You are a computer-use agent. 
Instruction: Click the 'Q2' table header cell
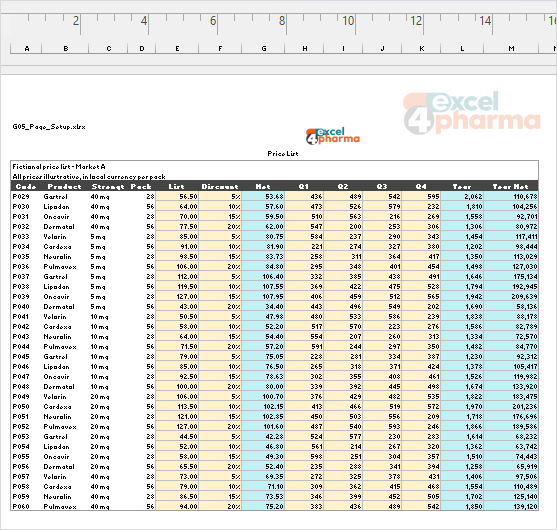point(343,186)
